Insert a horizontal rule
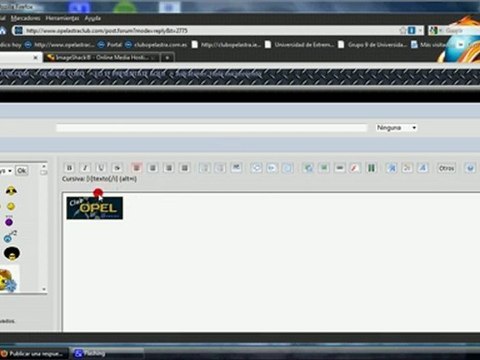This screenshot has height=360, width=480. (x=236, y=168)
